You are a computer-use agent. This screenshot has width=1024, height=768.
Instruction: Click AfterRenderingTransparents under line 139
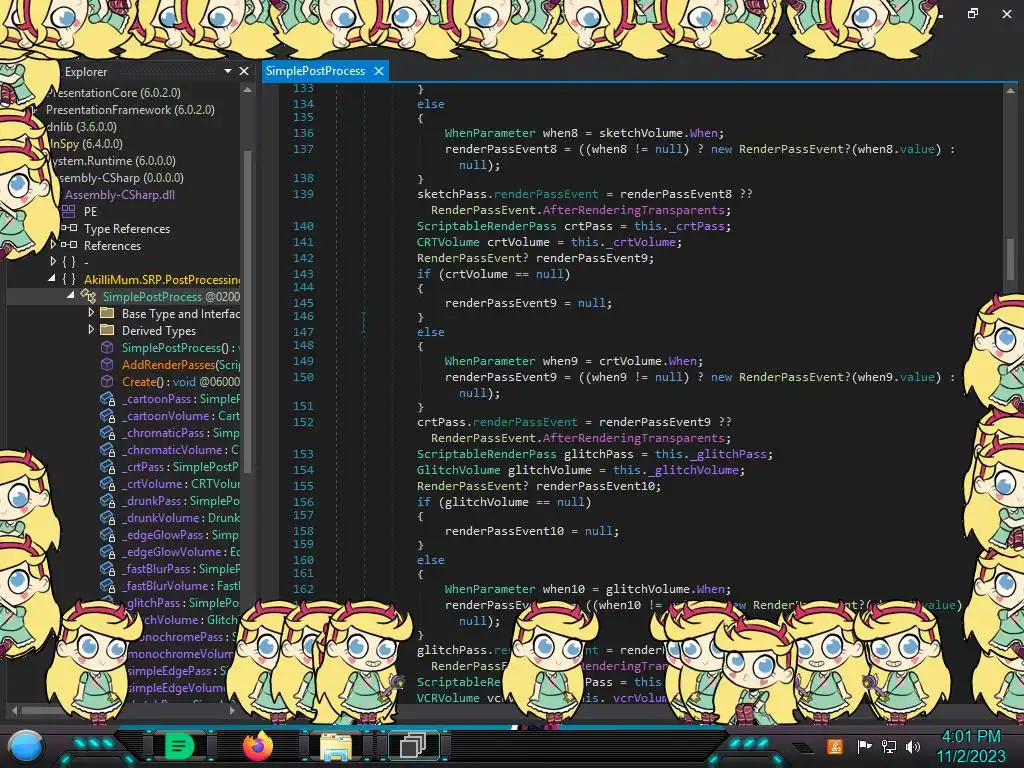tap(634, 210)
